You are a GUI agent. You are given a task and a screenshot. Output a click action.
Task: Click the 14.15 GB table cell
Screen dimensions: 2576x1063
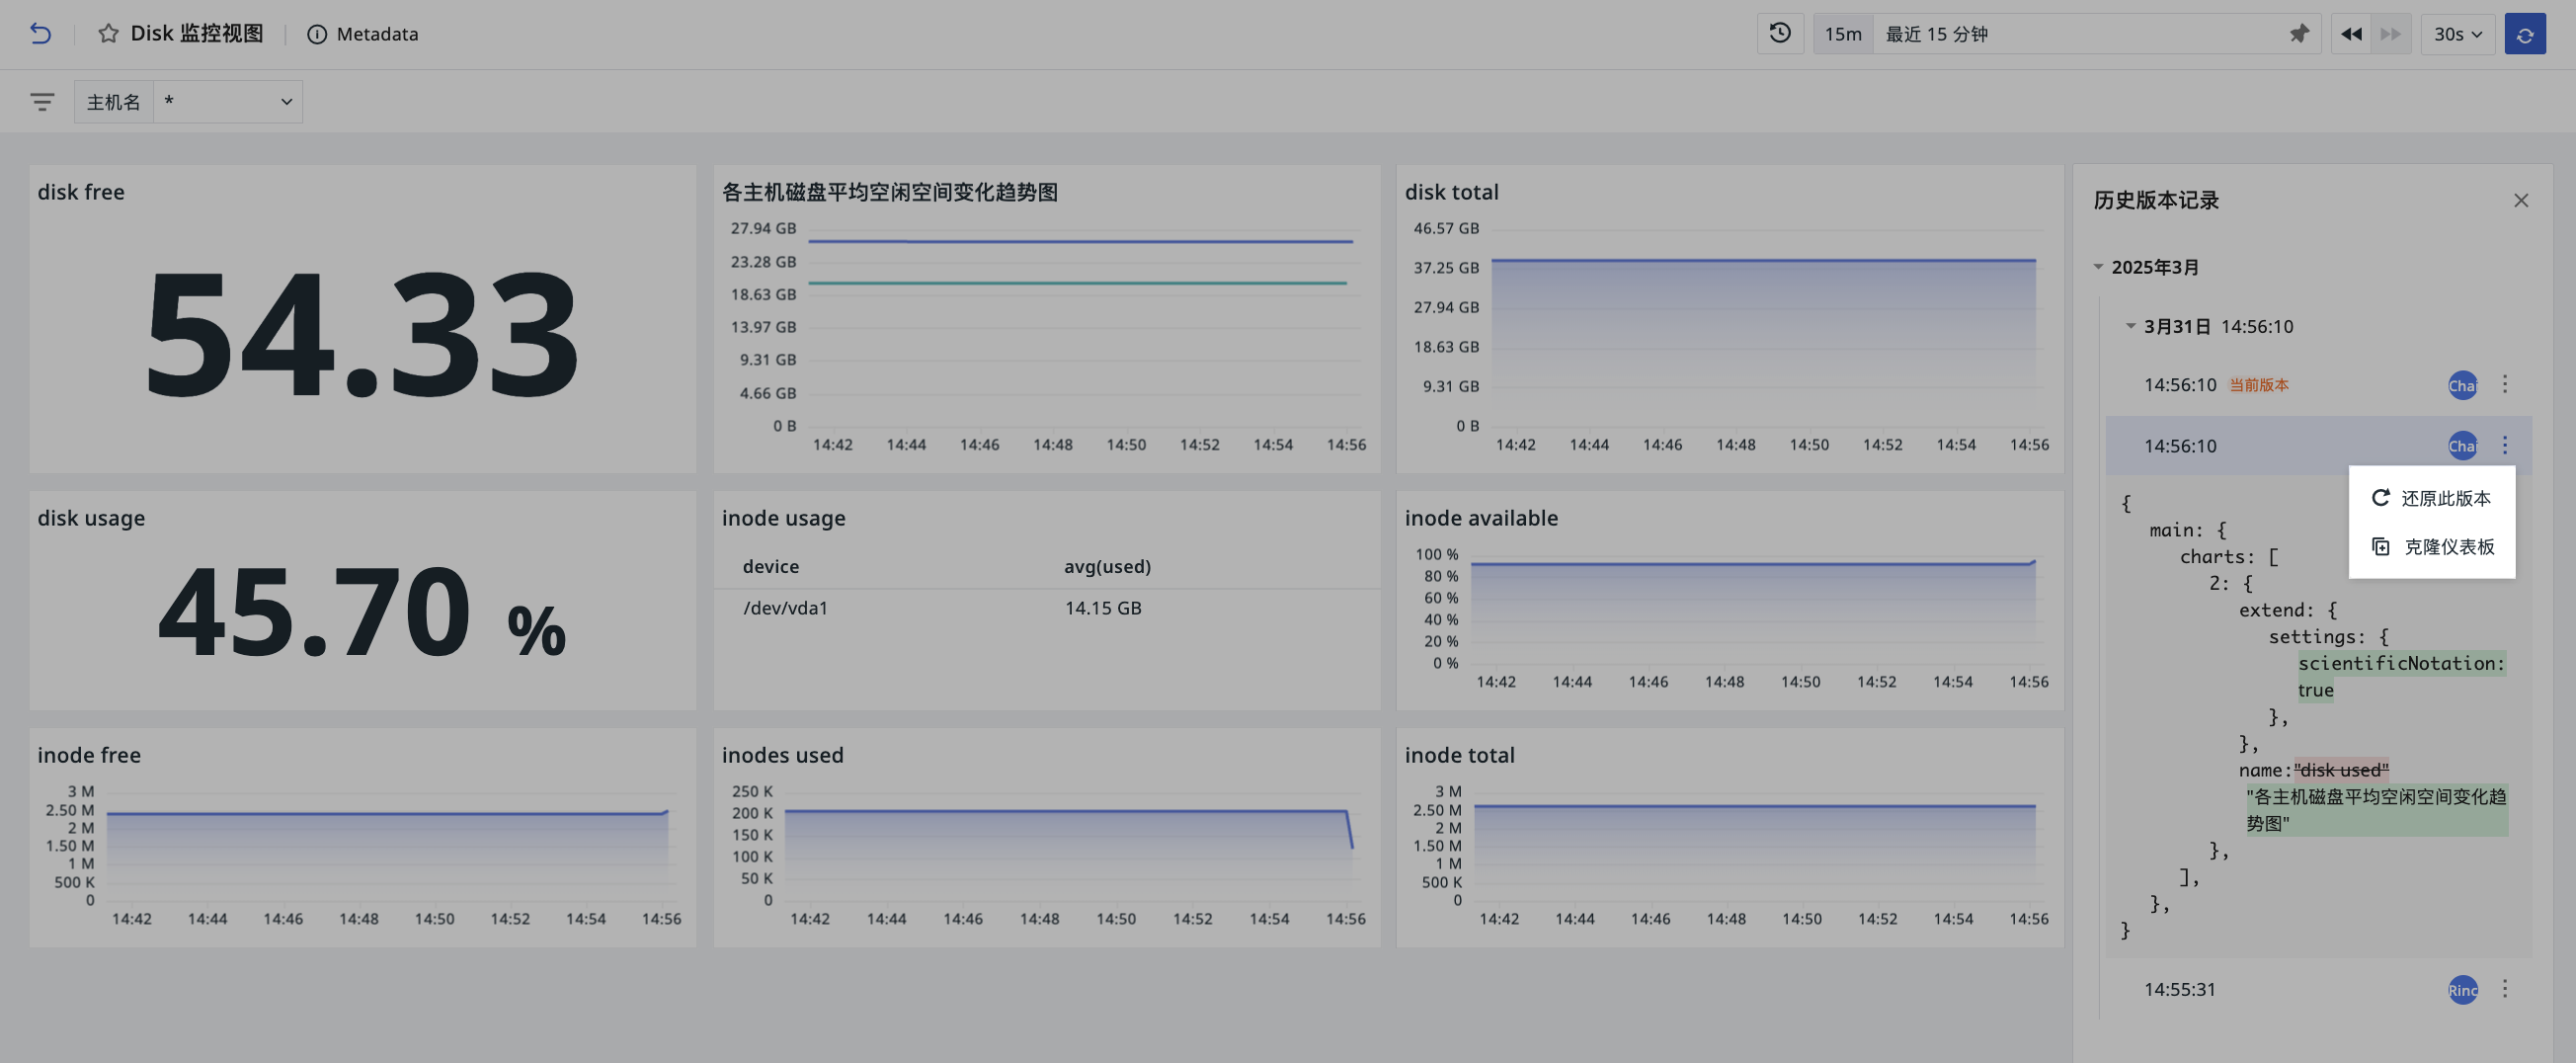click(1103, 608)
